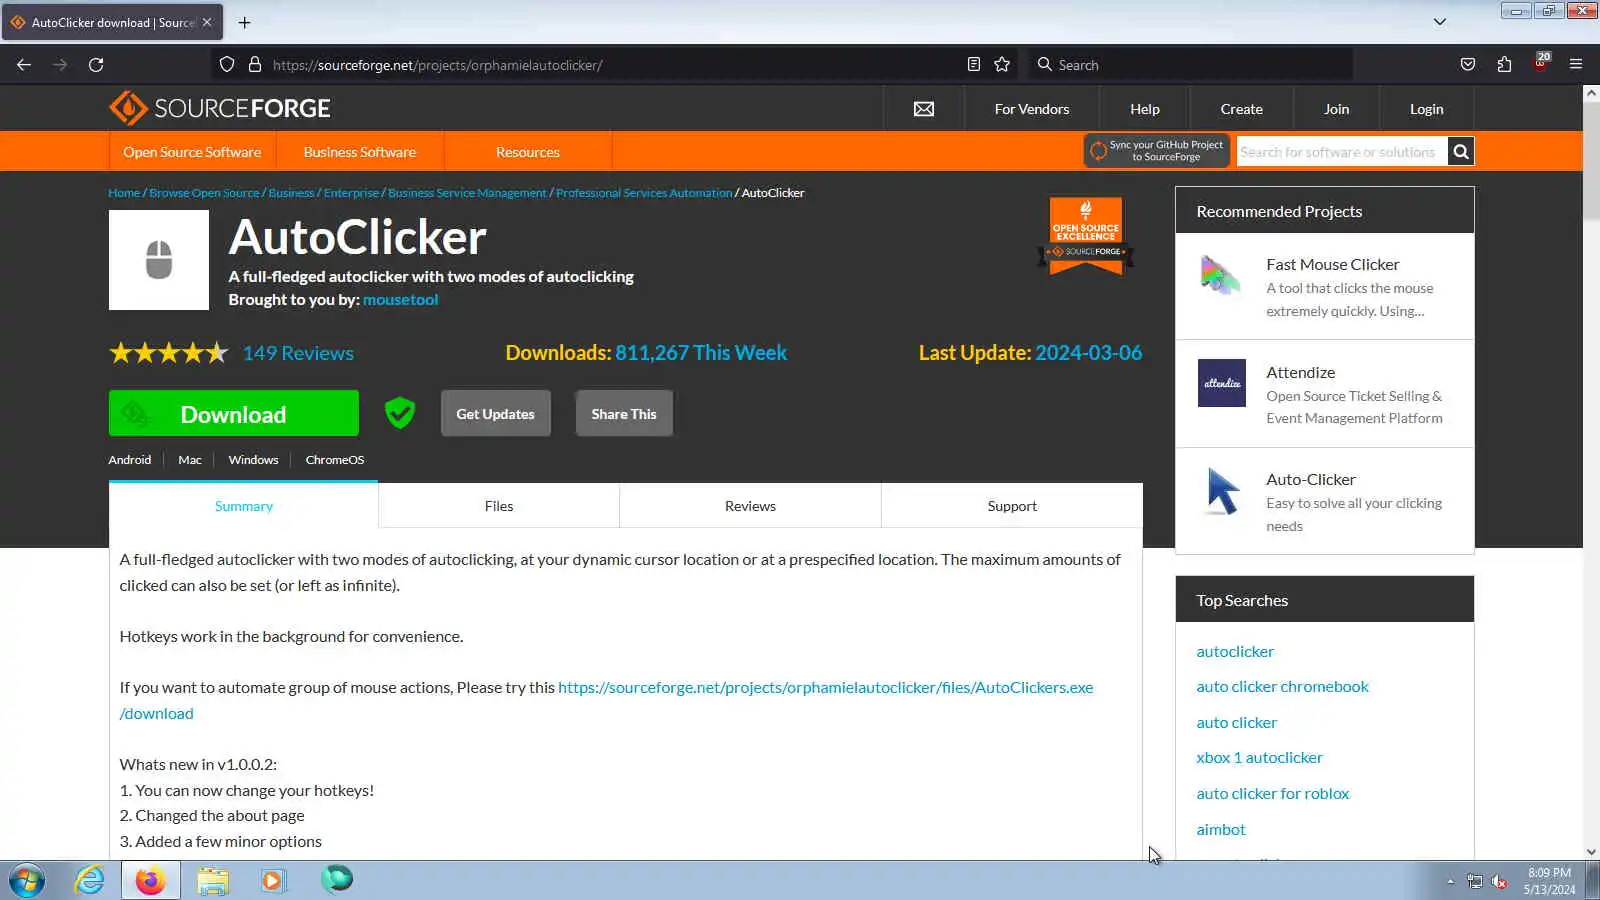Open the Windows Start button
1600x900 pixels.
coord(27,881)
